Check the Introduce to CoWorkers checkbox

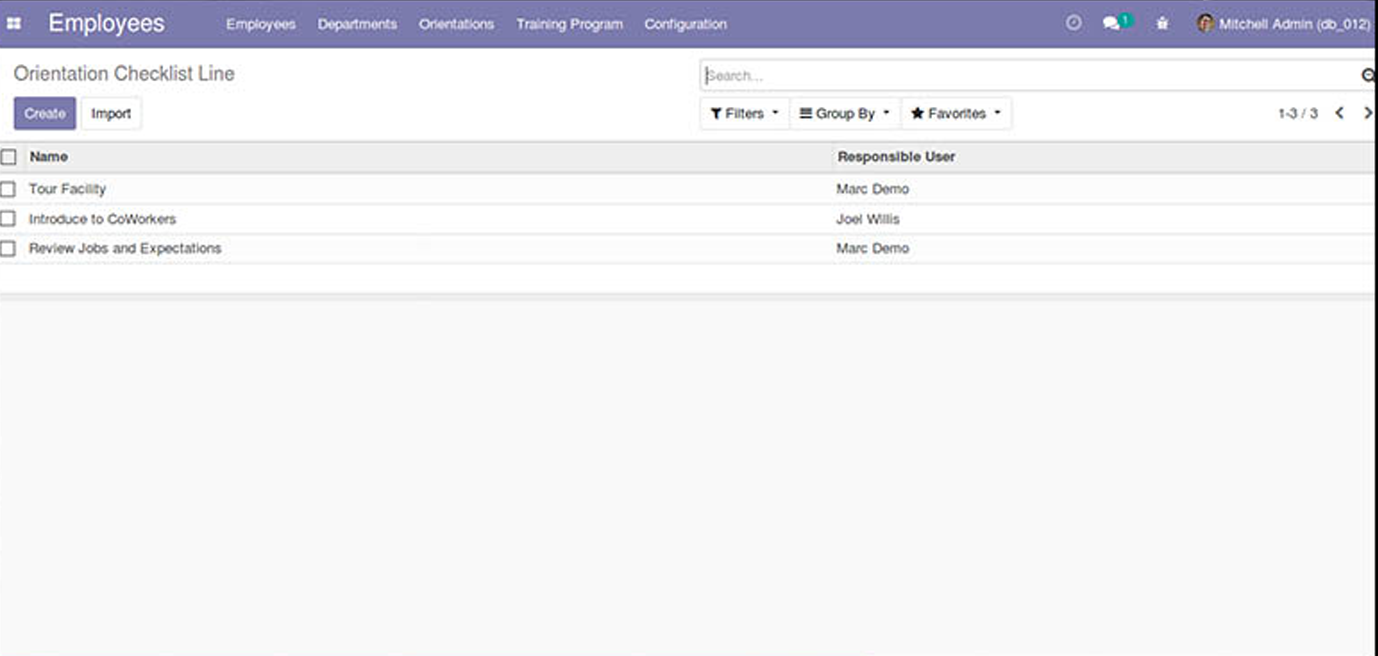click(8, 219)
